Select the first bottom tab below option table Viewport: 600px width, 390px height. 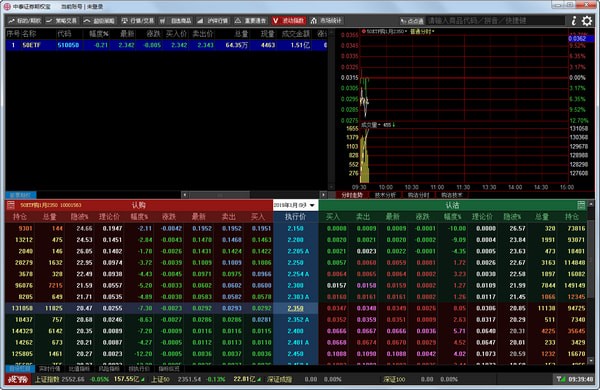click(20, 369)
